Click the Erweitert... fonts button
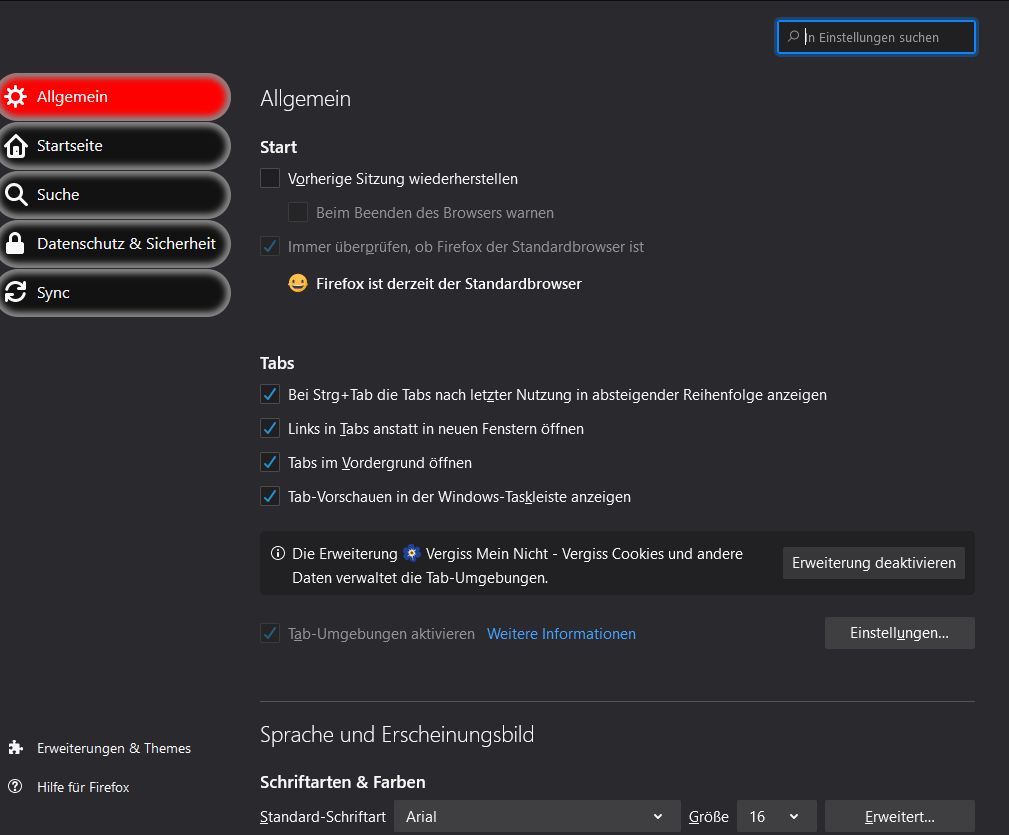 click(899, 816)
